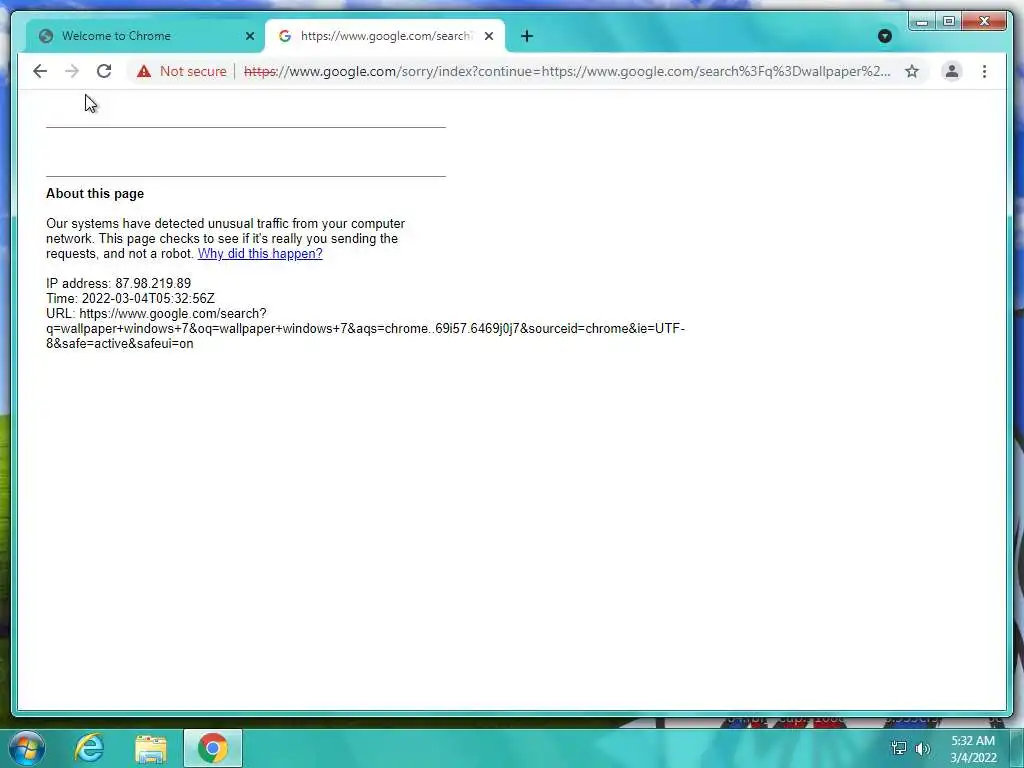
Task: Click the Show desktop strip on the taskbar
Action: point(1017,748)
